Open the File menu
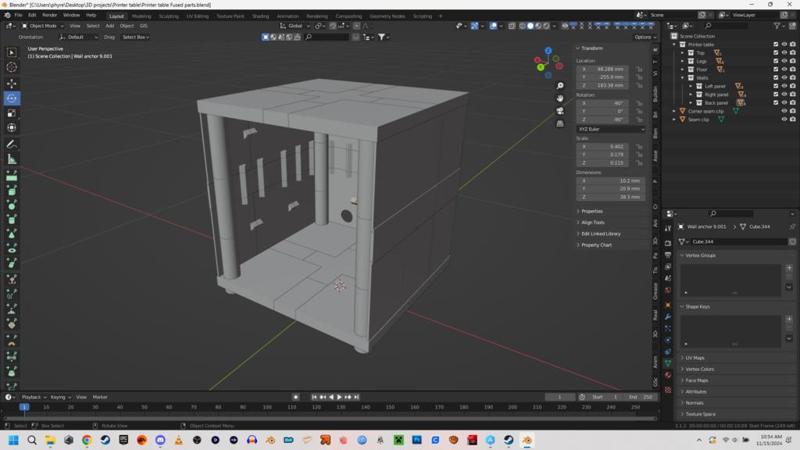The width and height of the screenshot is (800, 450). click(x=18, y=15)
